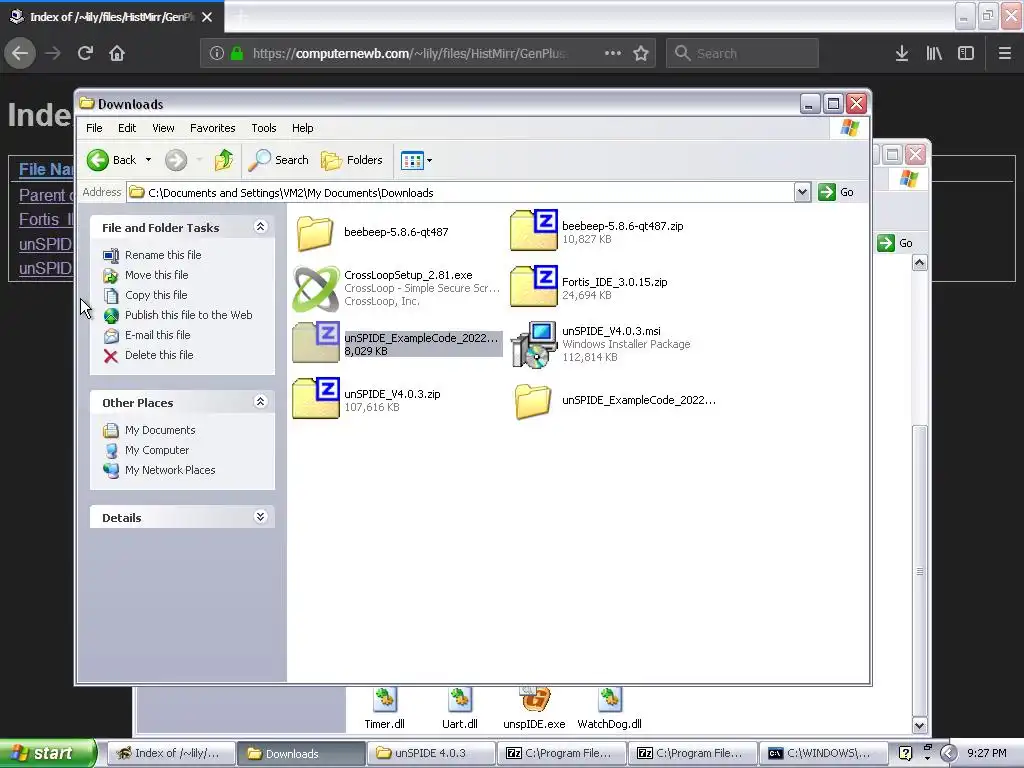
Task: Switch to unSPIDE 4.0.3 taskbar button
Action: [x=431, y=753]
